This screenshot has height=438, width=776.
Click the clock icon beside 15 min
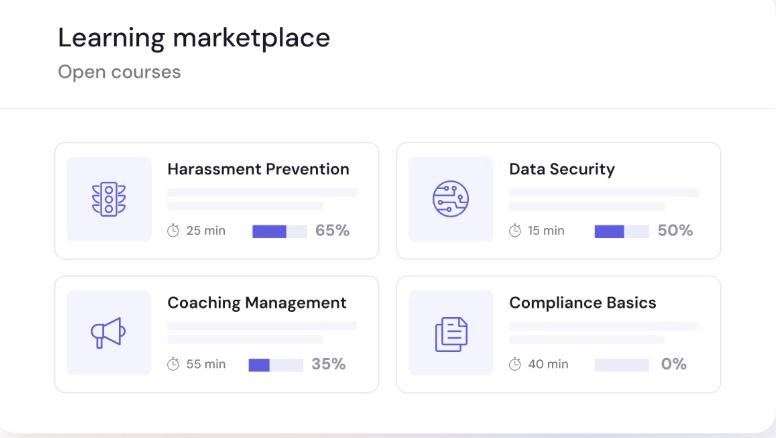click(x=516, y=231)
